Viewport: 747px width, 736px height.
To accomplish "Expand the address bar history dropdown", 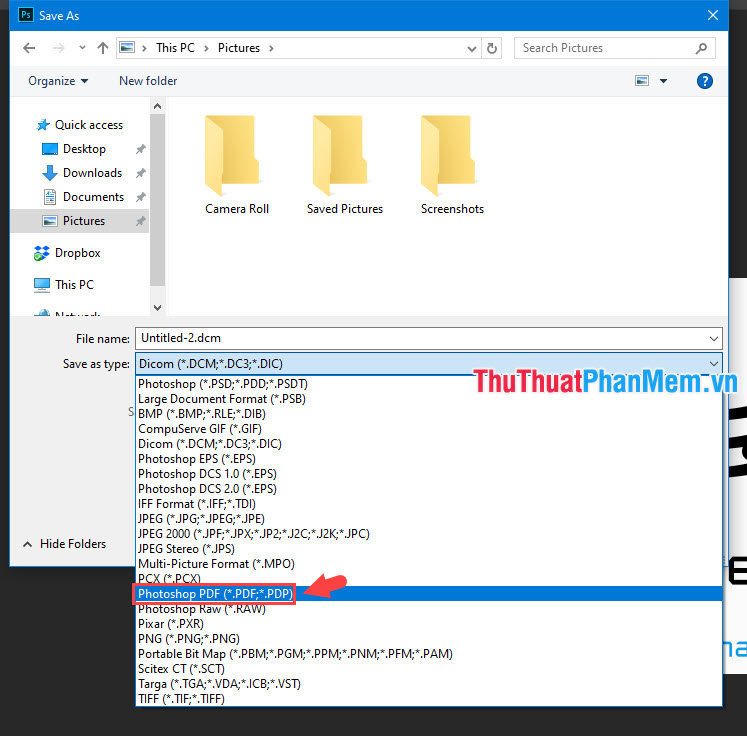I will coord(472,49).
